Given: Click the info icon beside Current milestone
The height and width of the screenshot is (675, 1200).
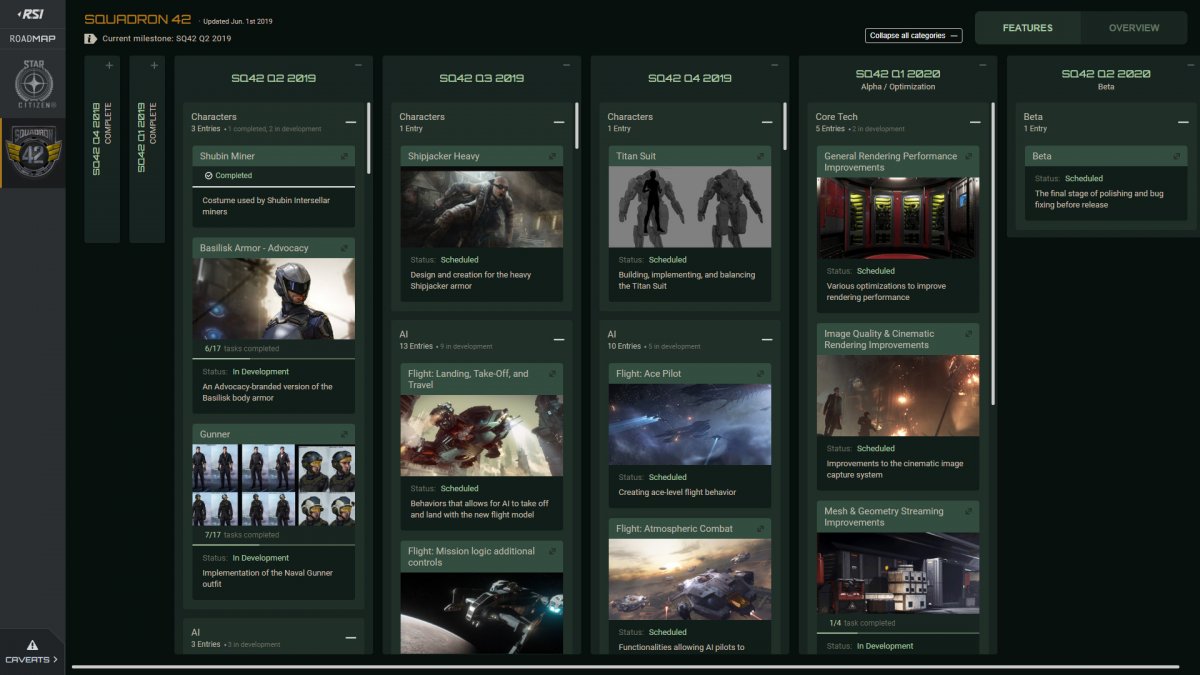Looking at the screenshot, I should 91,38.
